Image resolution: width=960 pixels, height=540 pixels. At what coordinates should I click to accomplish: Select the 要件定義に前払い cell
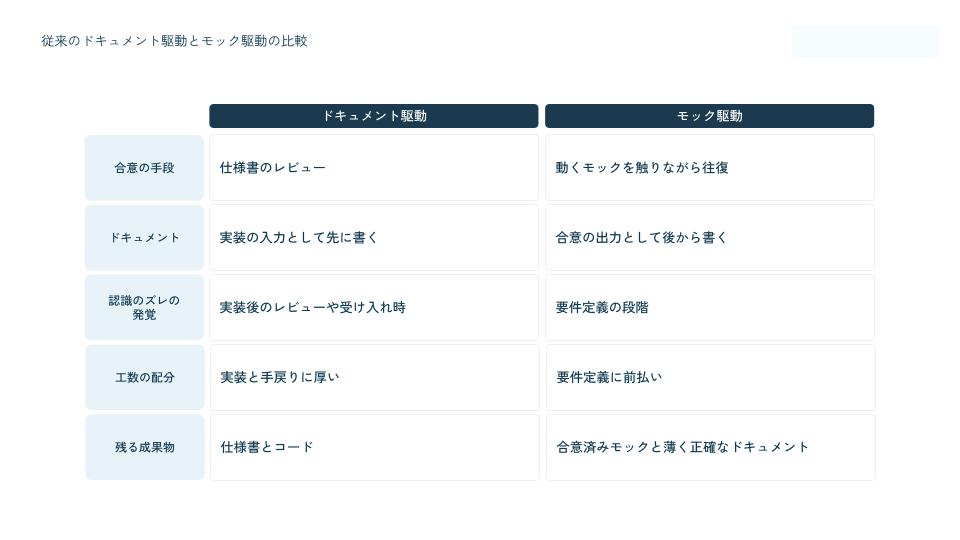(710, 377)
